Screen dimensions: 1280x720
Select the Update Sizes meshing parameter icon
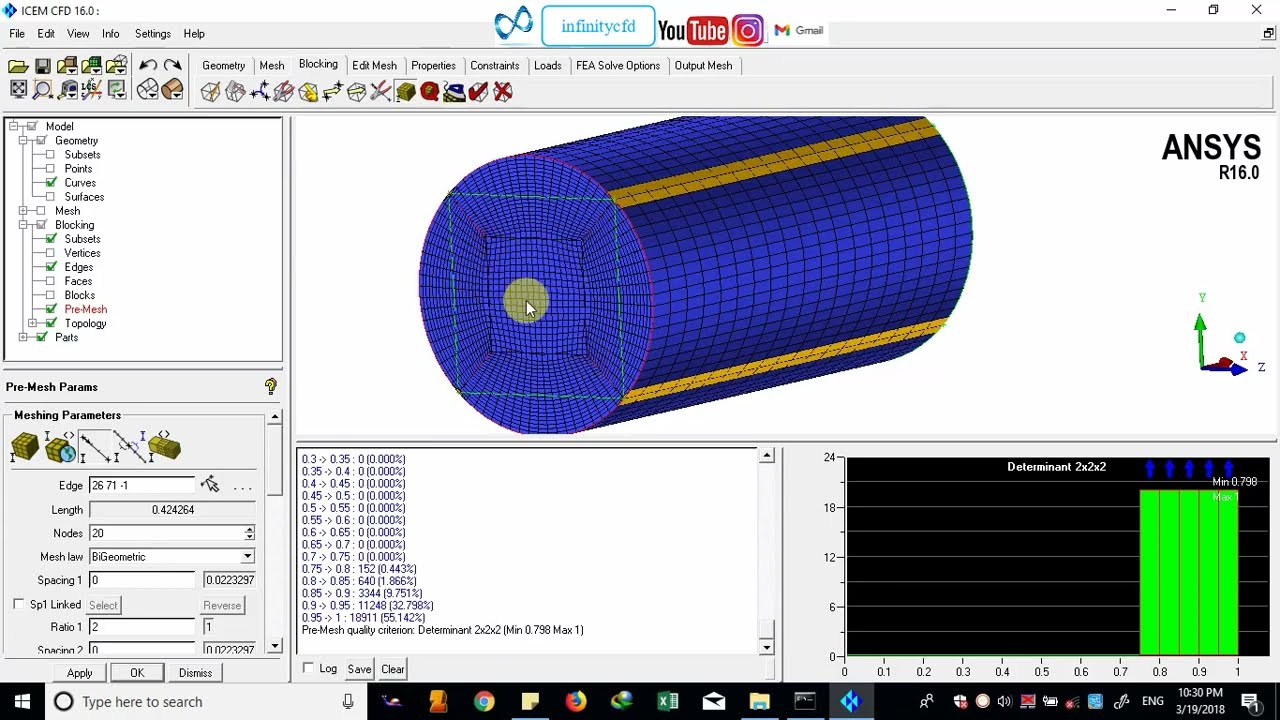click(x=24, y=446)
